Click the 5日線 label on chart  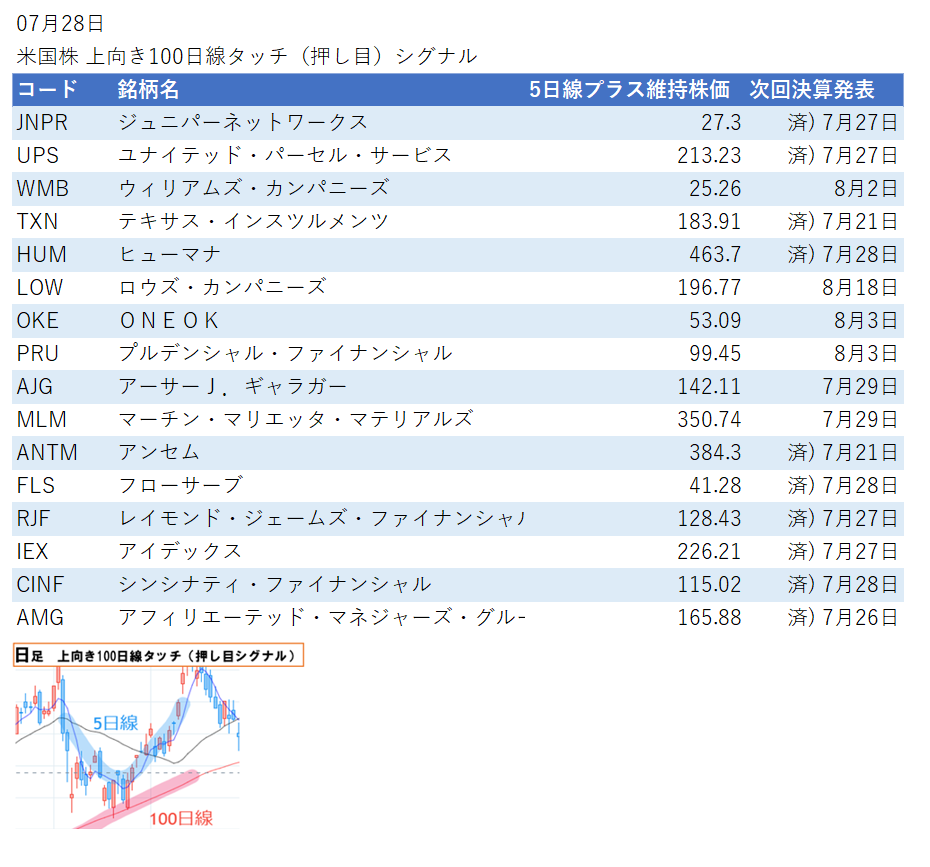pyautogui.click(x=116, y=723)
